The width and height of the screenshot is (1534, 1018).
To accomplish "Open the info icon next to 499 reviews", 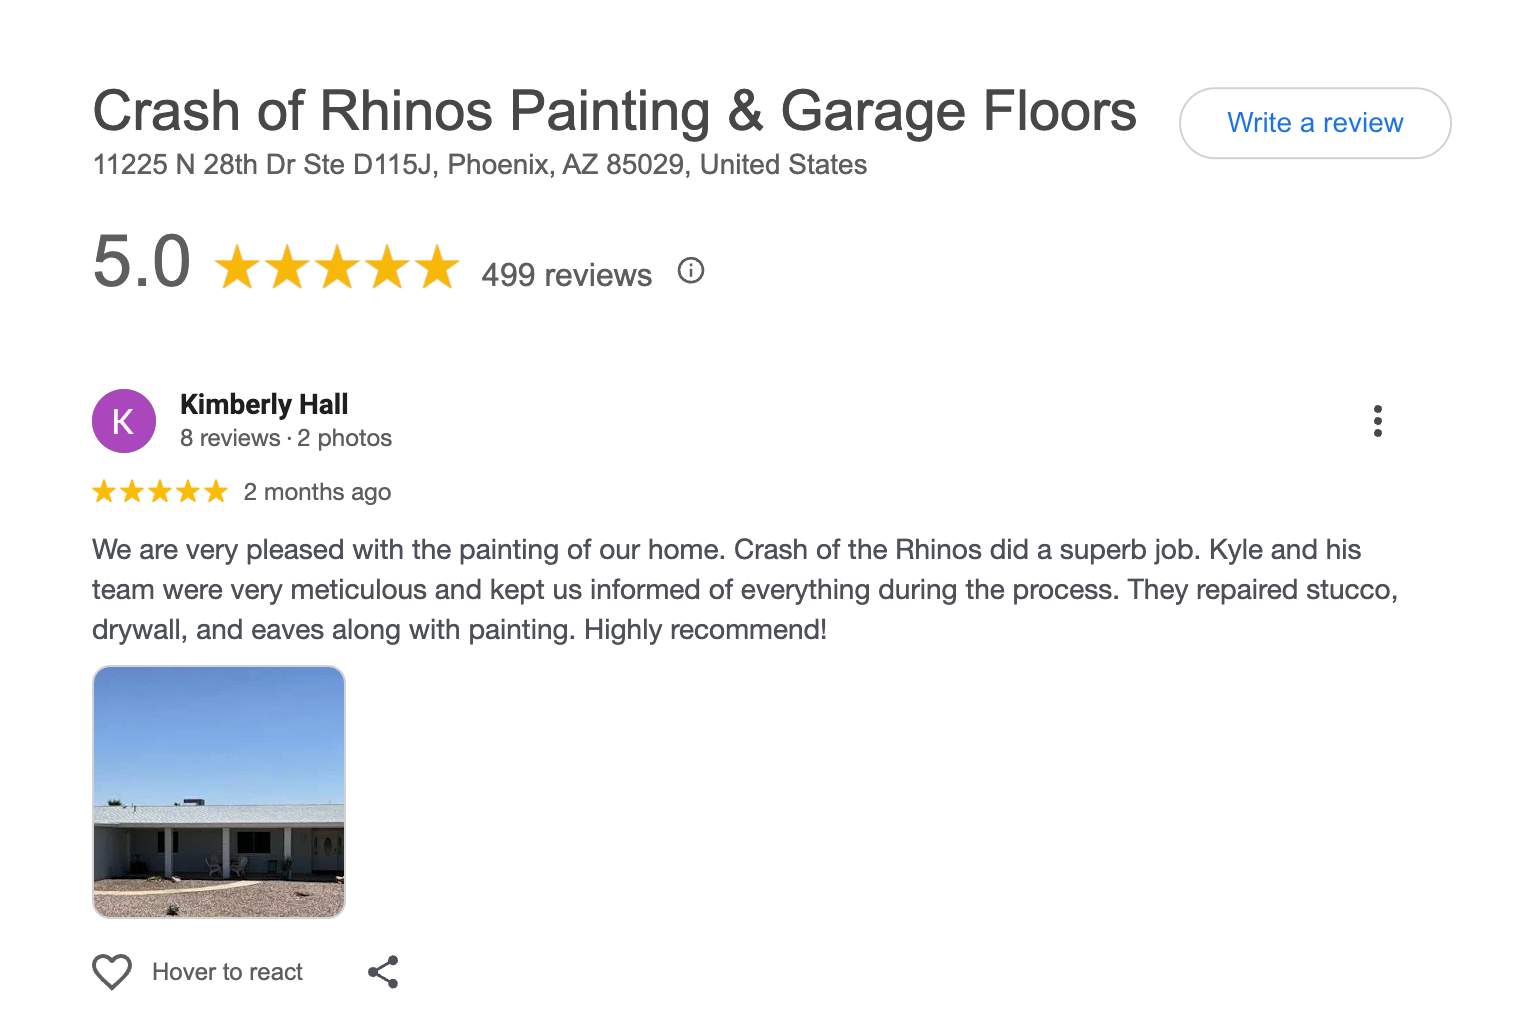I will point(691,270).
